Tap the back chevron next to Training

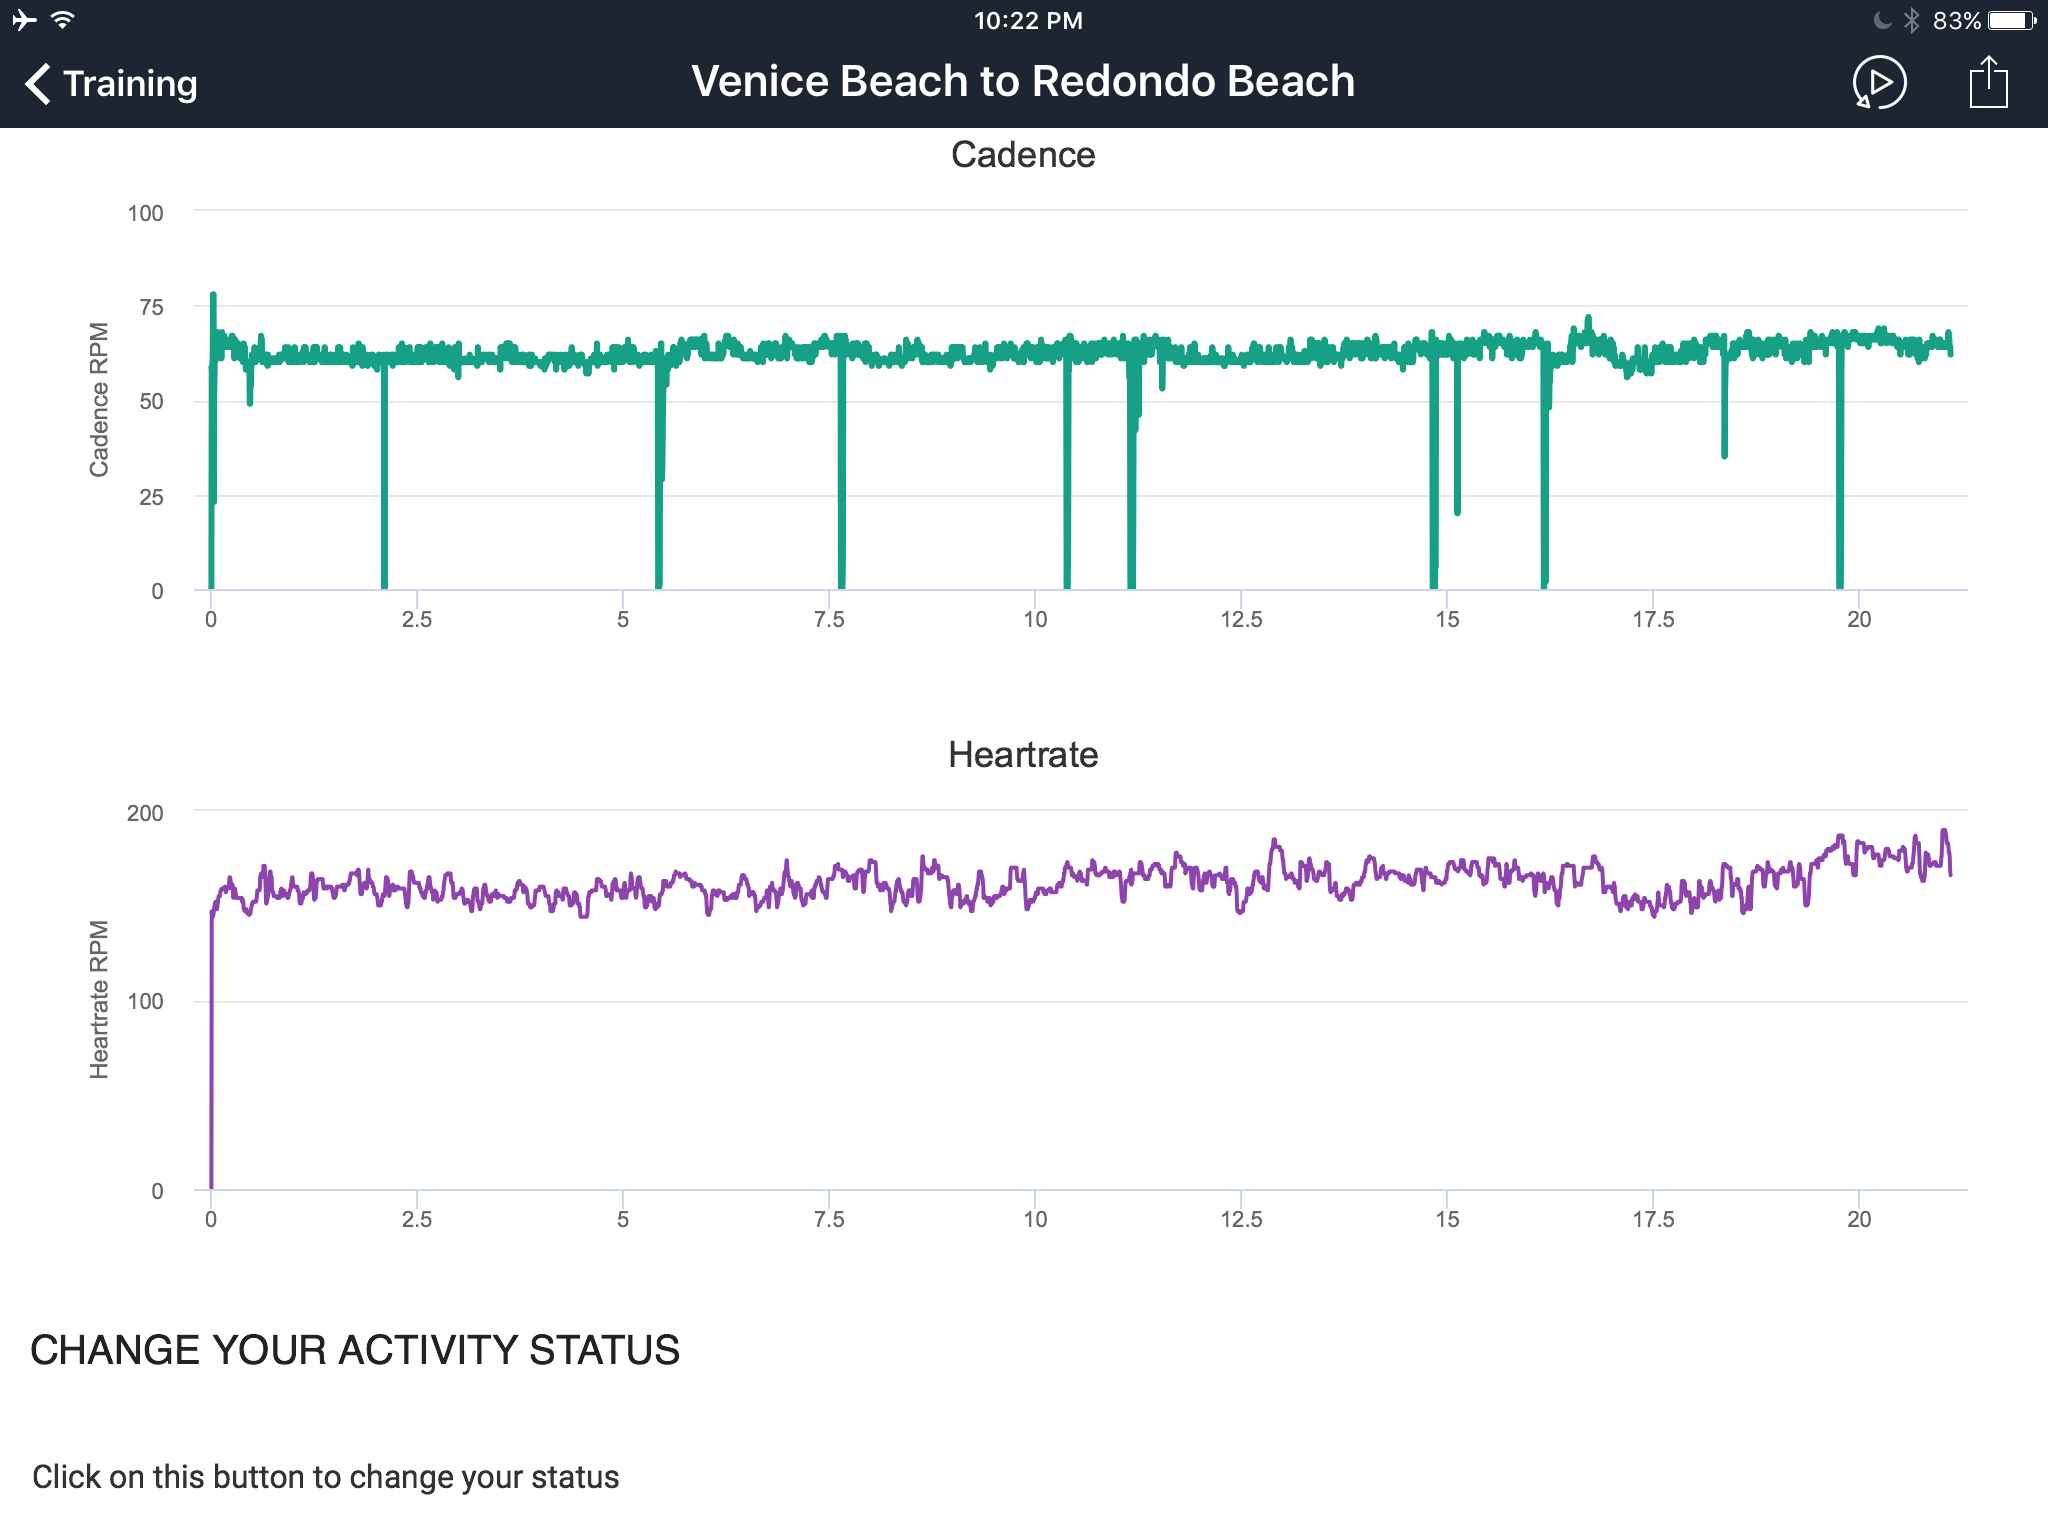[x=38, y=84]
